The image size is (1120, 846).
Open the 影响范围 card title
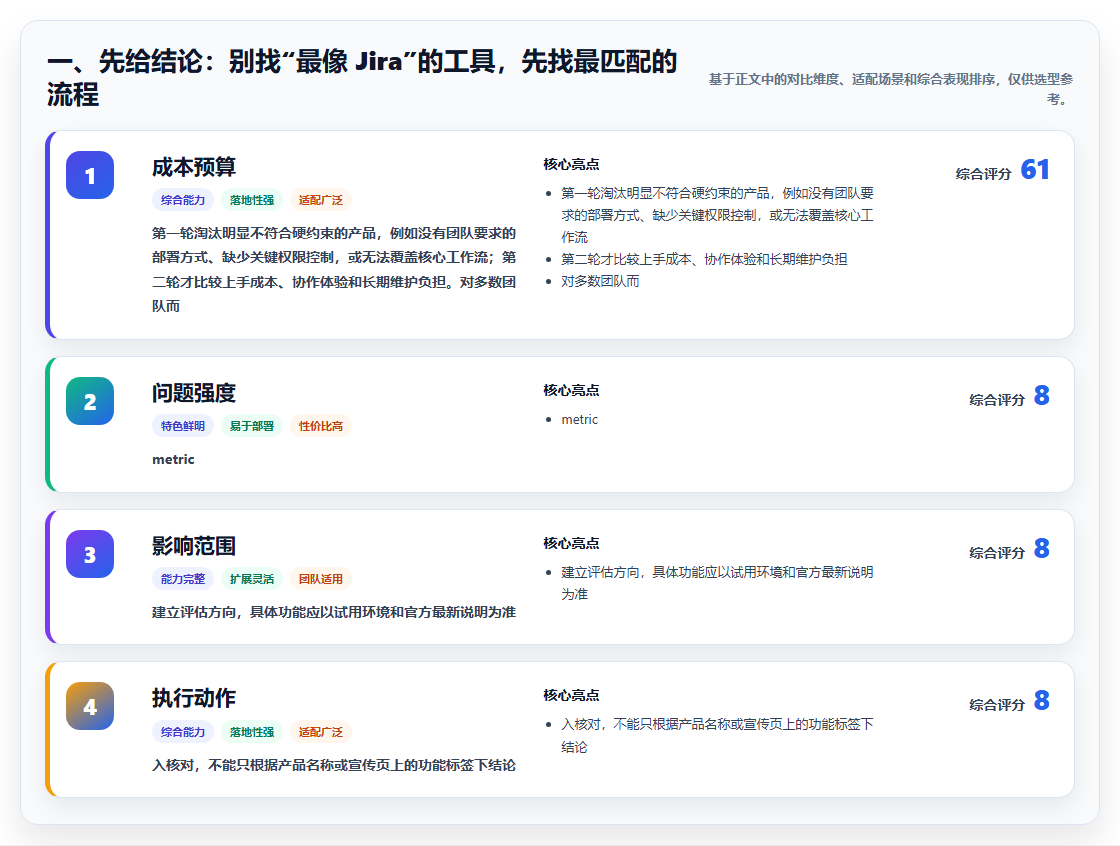tap(194, 546)
